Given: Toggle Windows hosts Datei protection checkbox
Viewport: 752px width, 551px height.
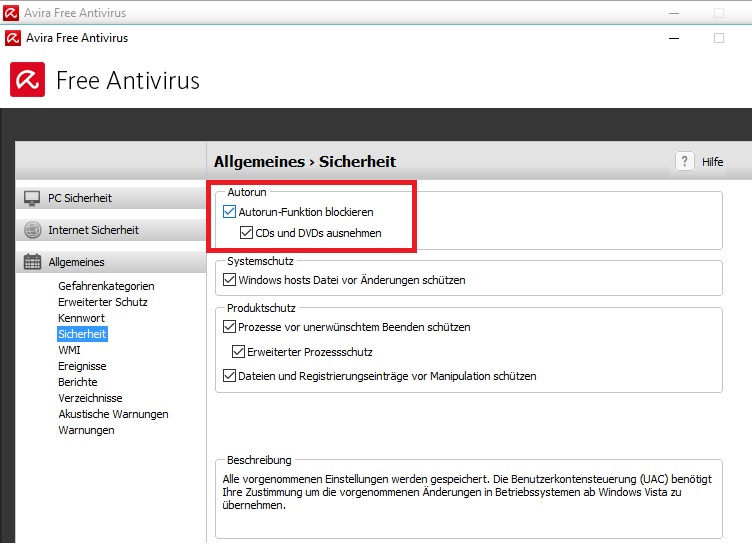Looking at the screenshot, I should tap(229, 280).
